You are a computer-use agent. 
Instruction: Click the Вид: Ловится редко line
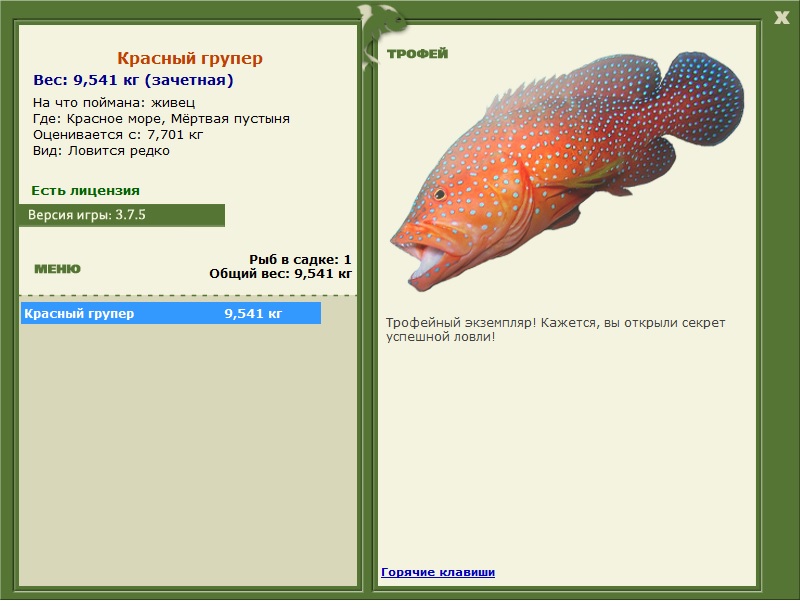point(101,151)
